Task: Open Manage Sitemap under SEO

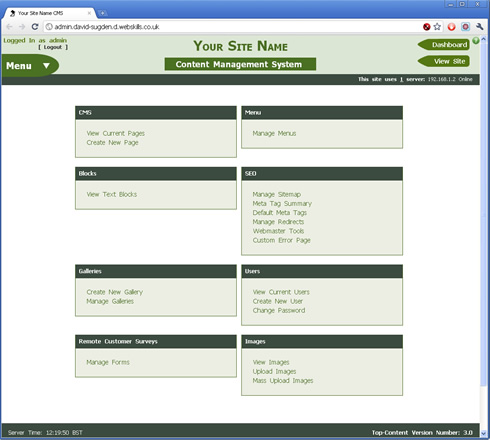Action: [x=277, y=194]
